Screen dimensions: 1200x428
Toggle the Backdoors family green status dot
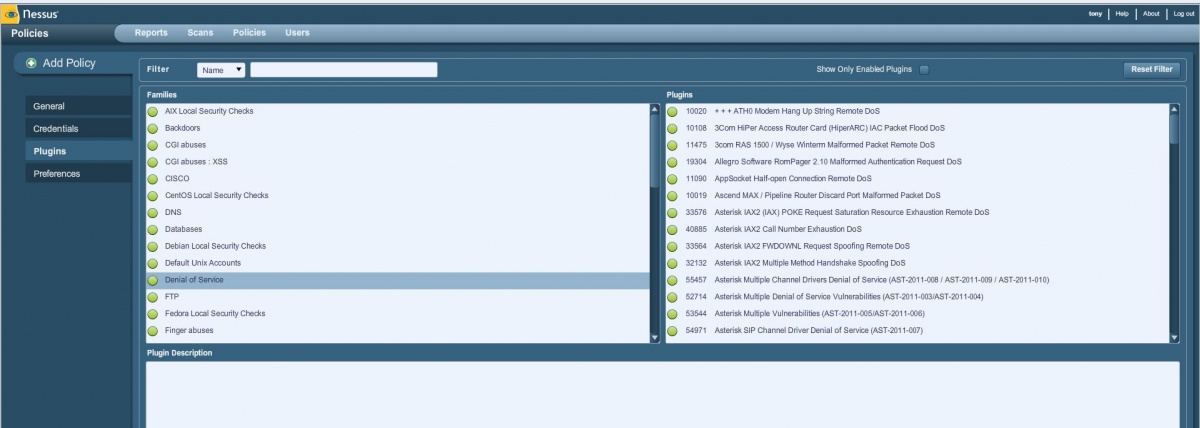[153, 129]
